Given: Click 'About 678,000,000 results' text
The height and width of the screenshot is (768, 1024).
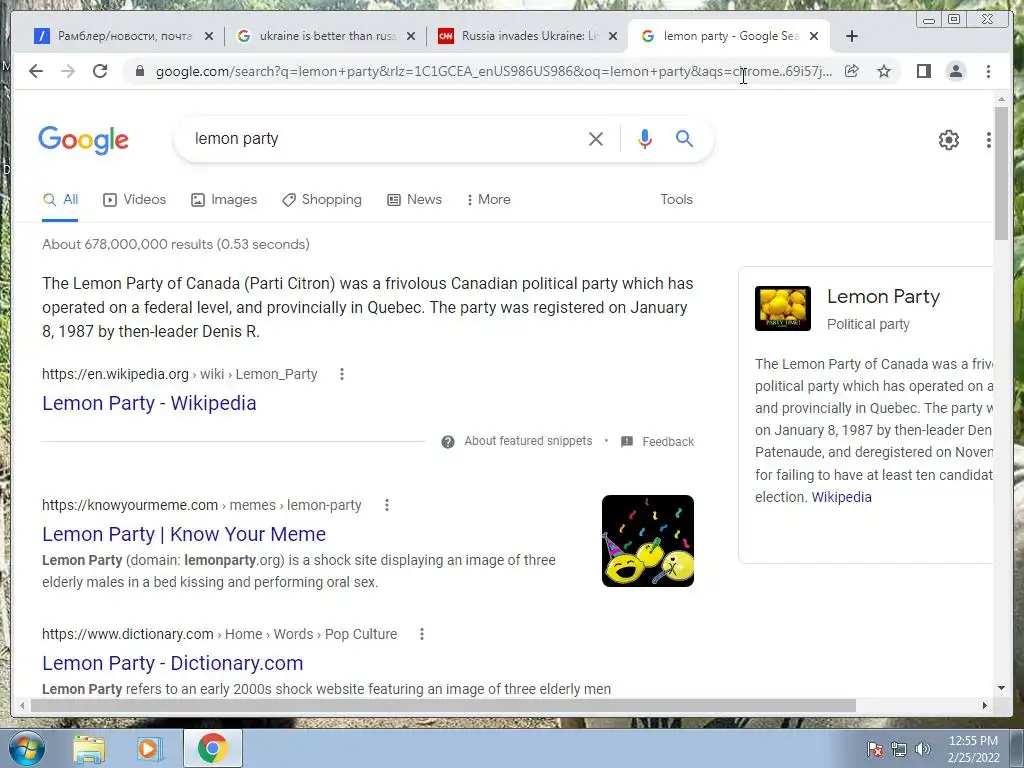Looking at the screenshot, I should [x=176, y=244].
